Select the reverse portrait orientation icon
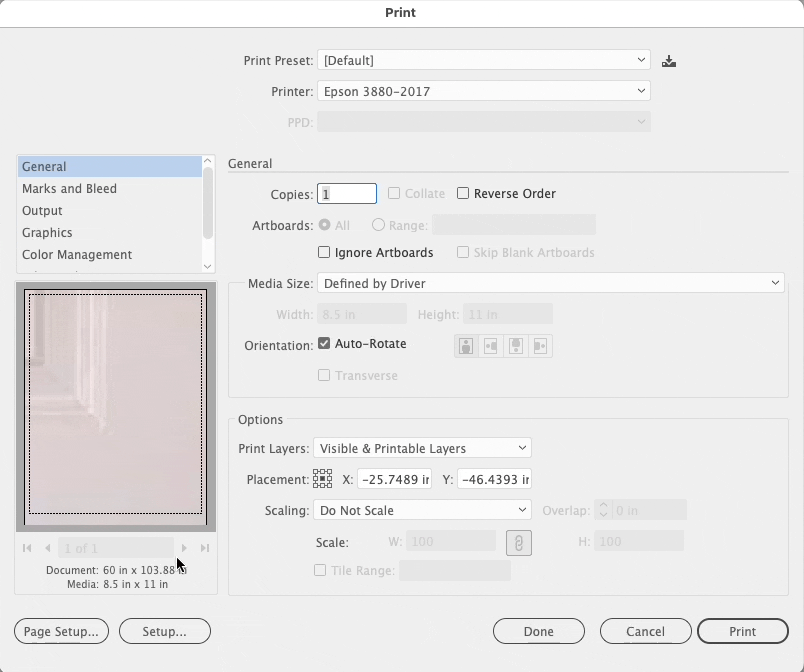 [x=513, y=345]
